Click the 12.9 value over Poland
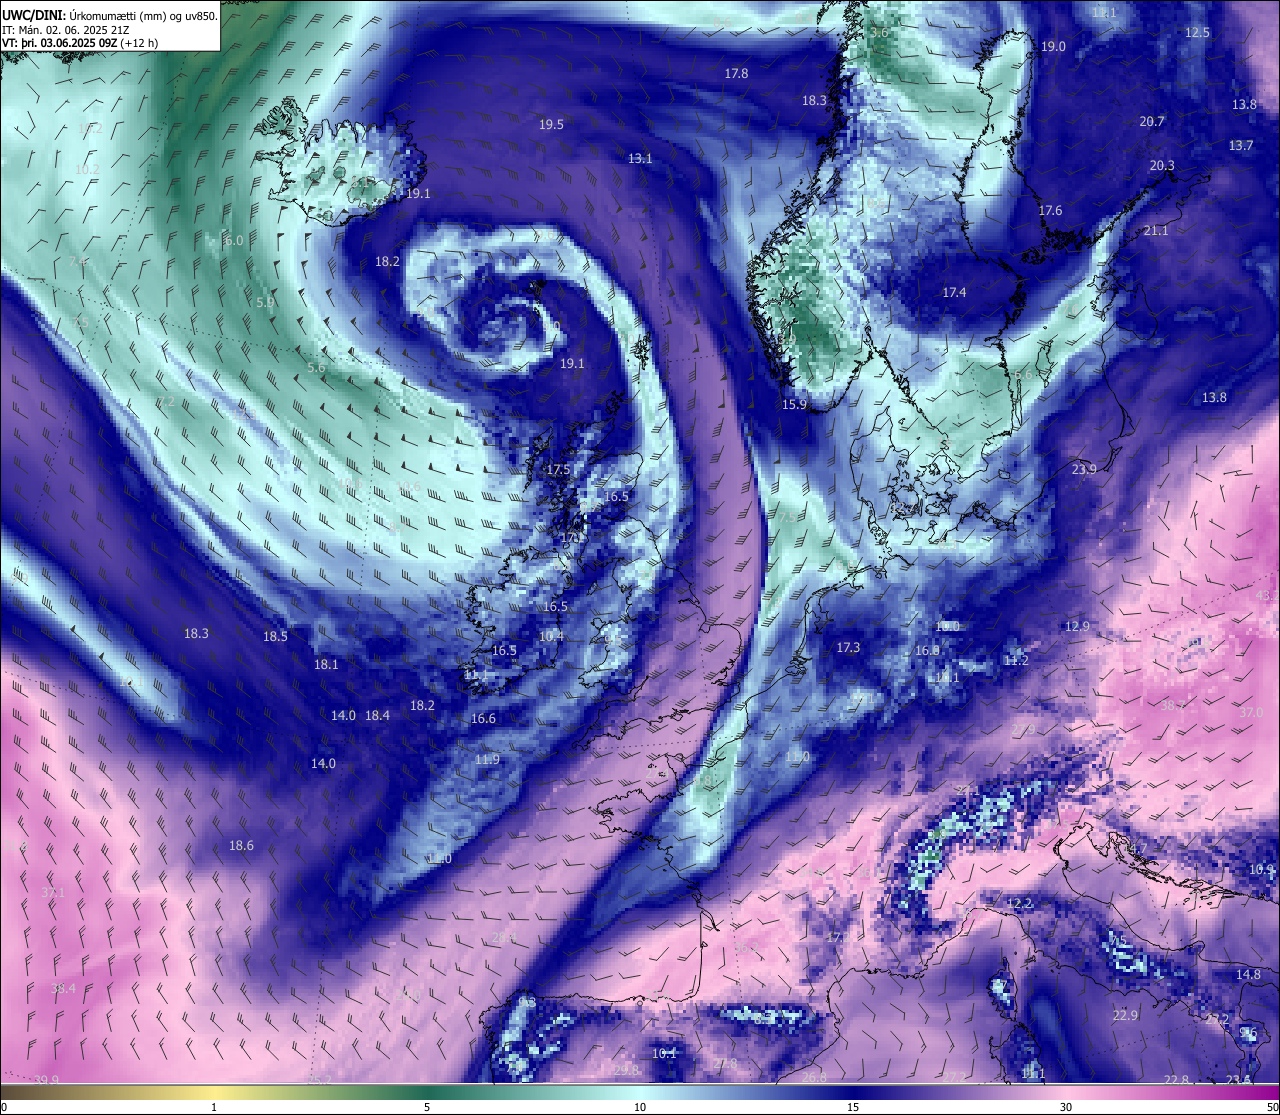This screenshot has width=1280, height=1115. [1077, 627]
